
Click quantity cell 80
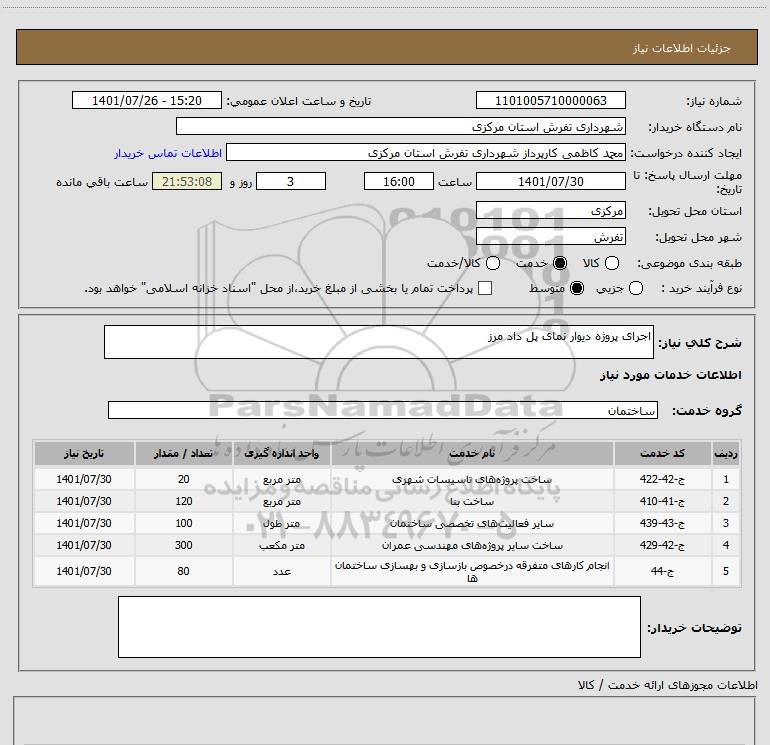pyautogui.click(x=183, y=571)
